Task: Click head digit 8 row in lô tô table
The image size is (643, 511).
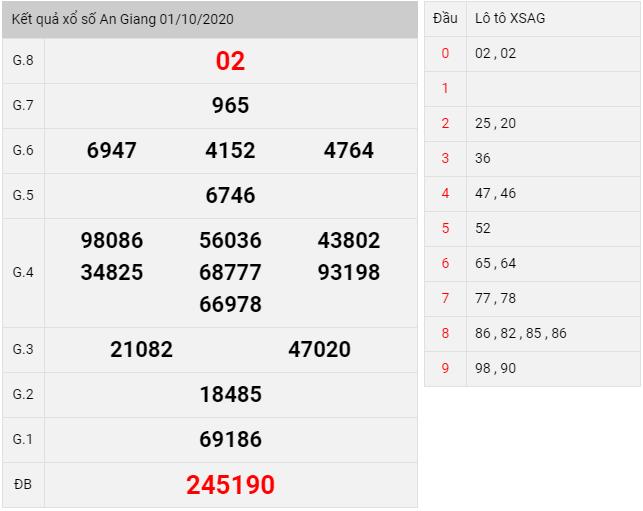Action: (x=532, y=333)
